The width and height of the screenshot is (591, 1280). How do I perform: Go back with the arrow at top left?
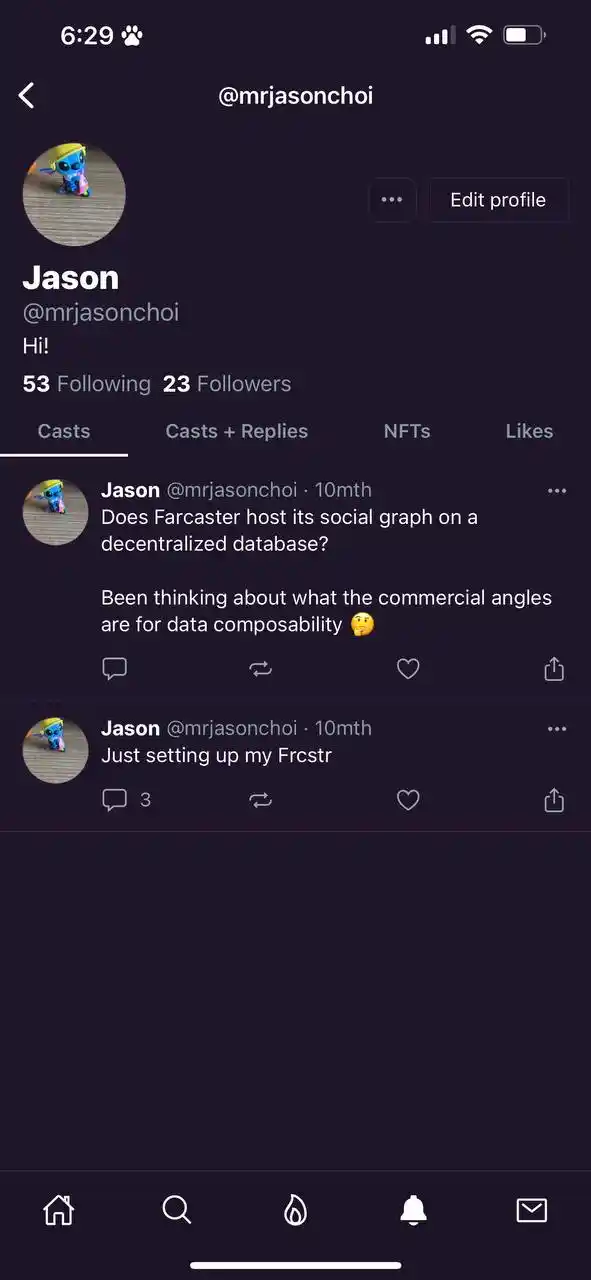pyautogui.click(x=26, y=95)
